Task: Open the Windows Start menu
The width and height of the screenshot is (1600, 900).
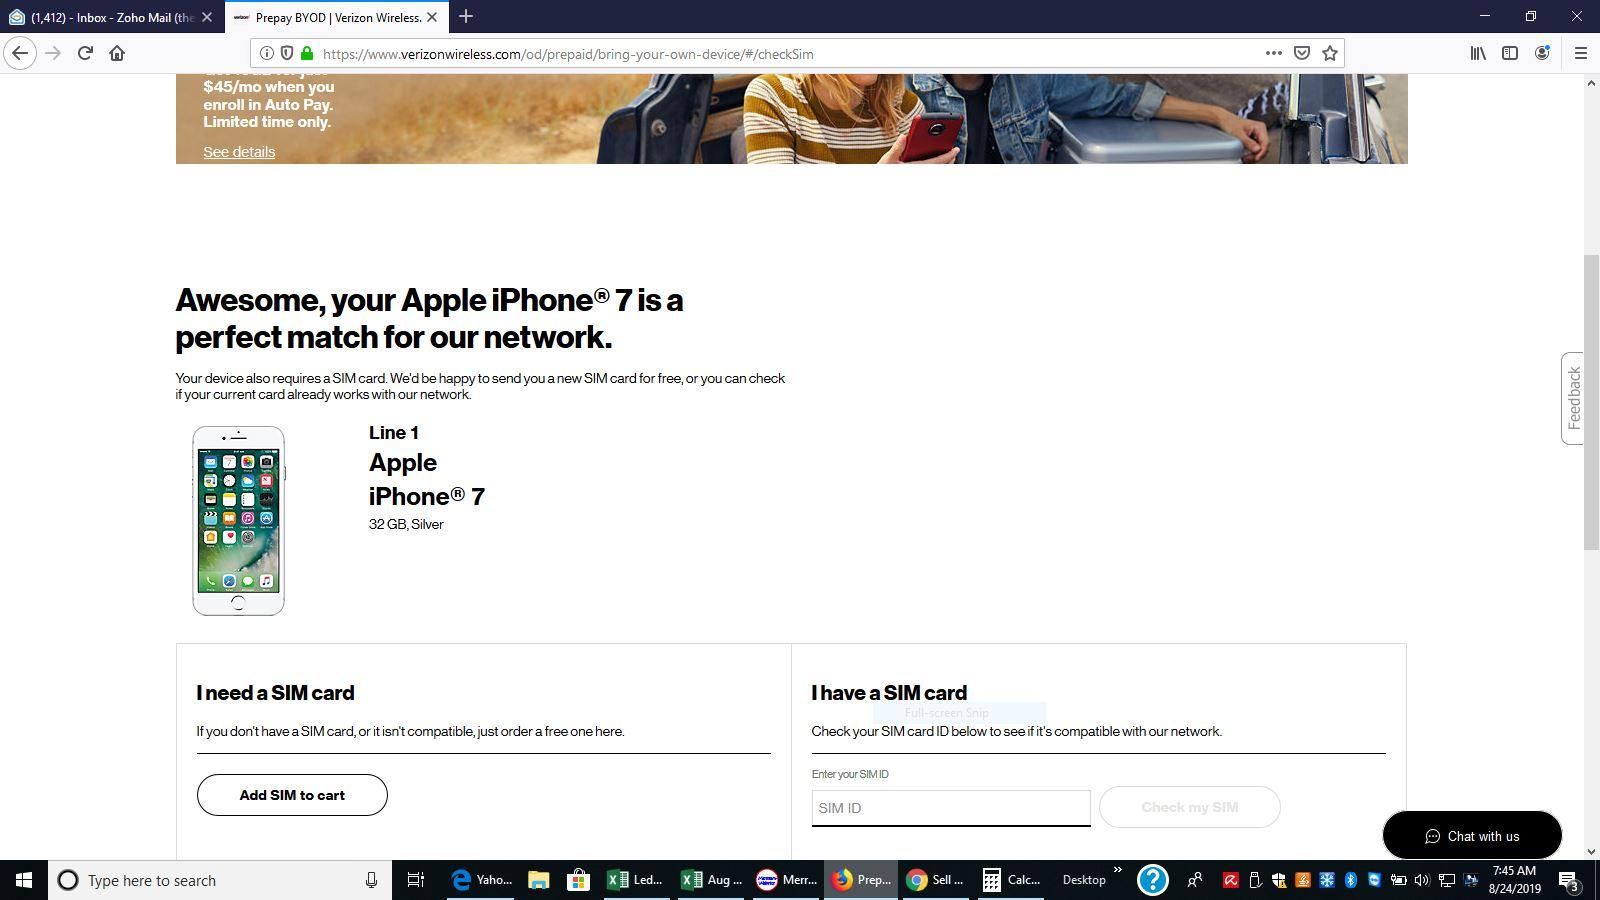Action: (x=24, y=880)
